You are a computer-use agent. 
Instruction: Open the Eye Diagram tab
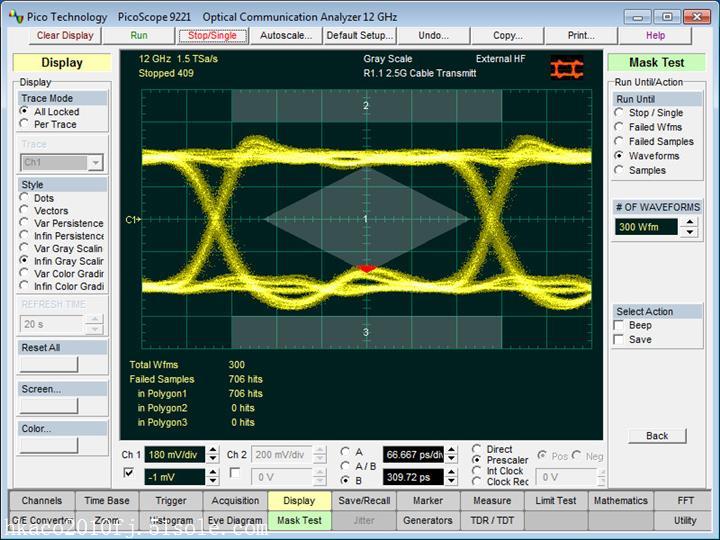coord(235,520)
